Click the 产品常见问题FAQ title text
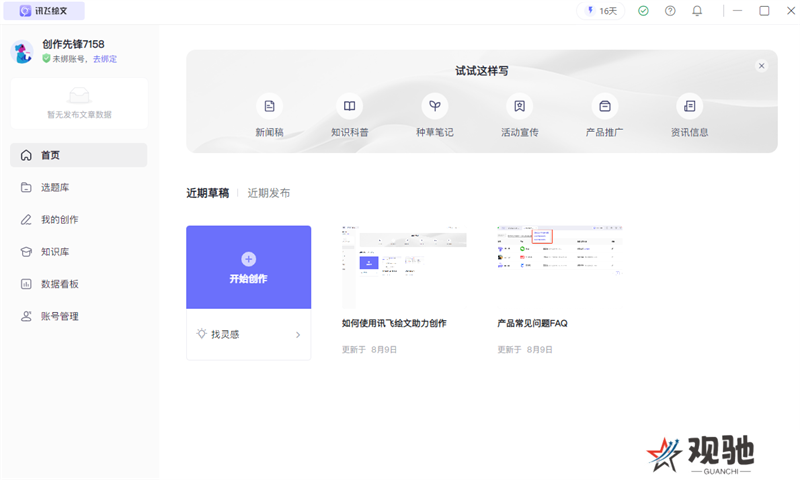This screenshot has height=480, width=800. [532, 323]
